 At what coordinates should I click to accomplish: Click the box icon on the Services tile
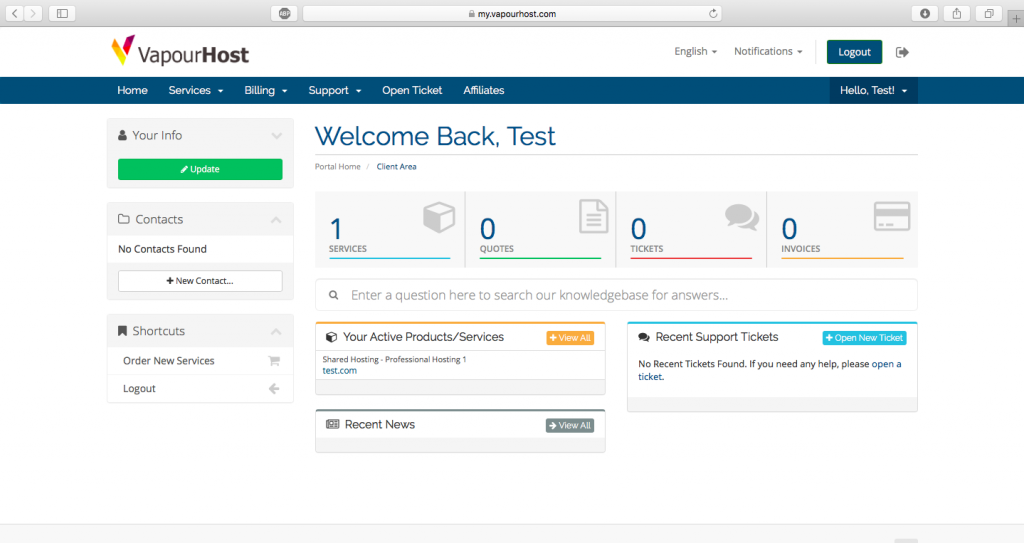tap(439, 217)
